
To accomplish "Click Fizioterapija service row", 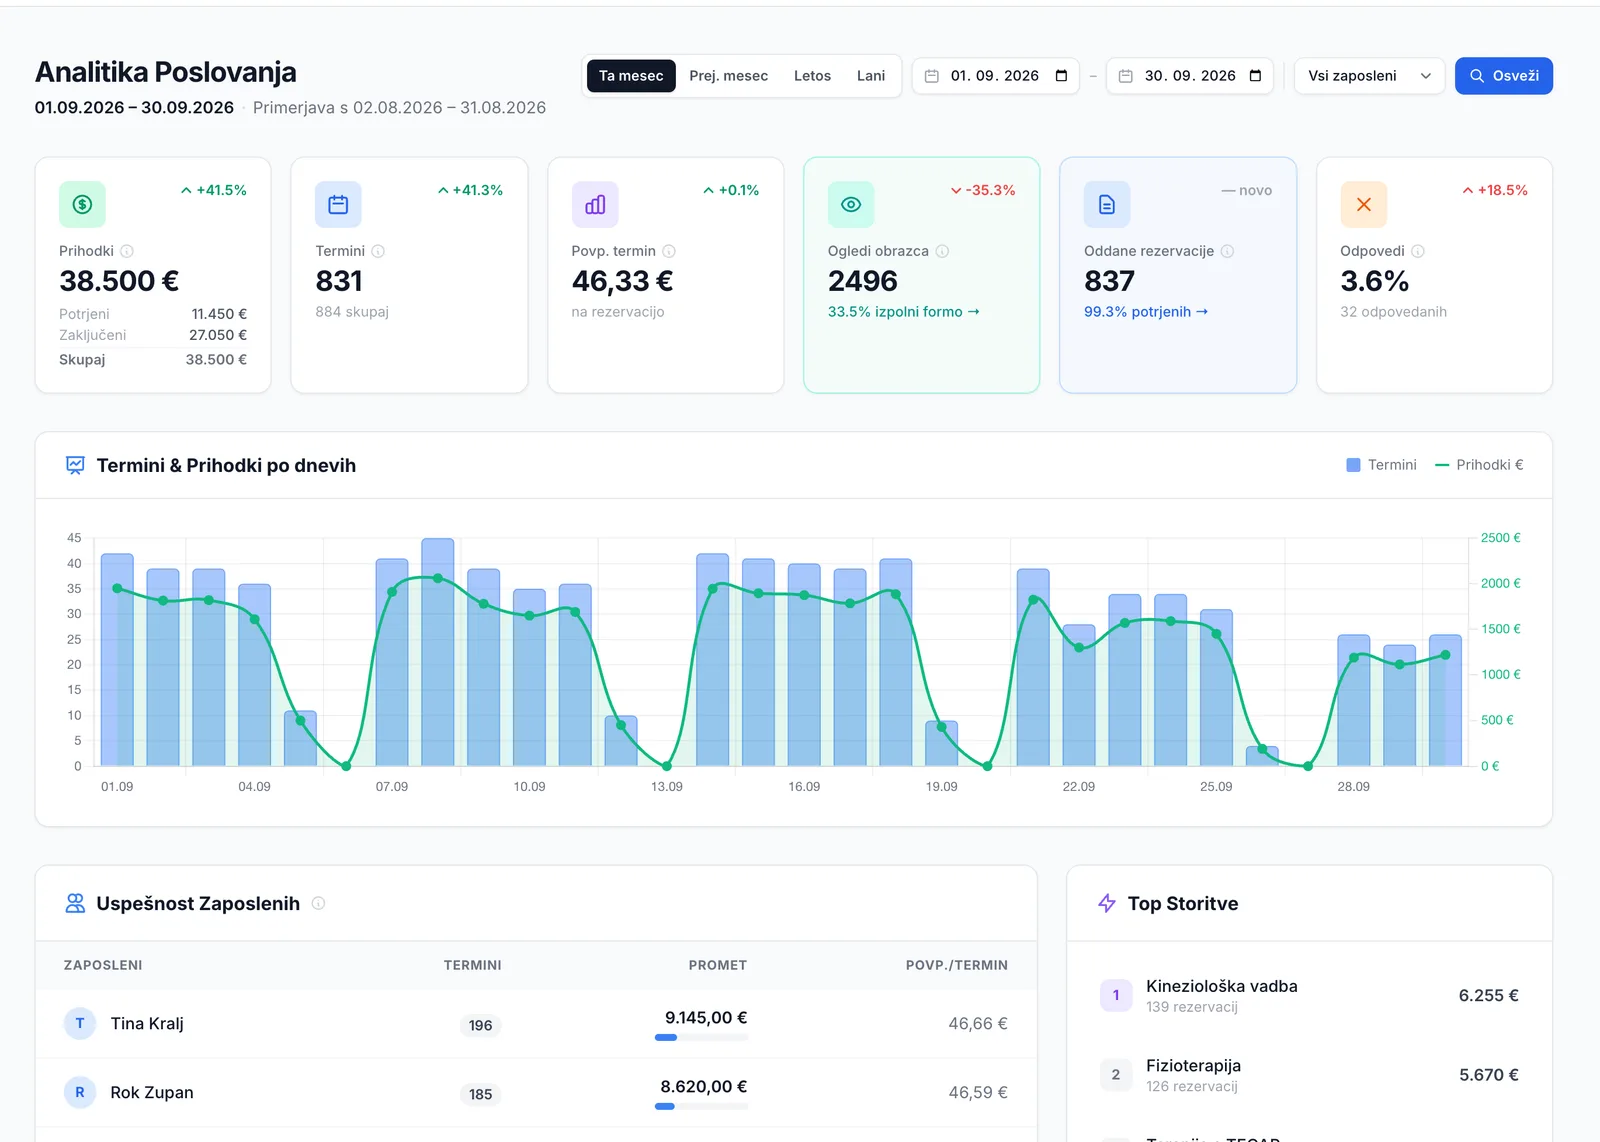I will [1309, 1075].
